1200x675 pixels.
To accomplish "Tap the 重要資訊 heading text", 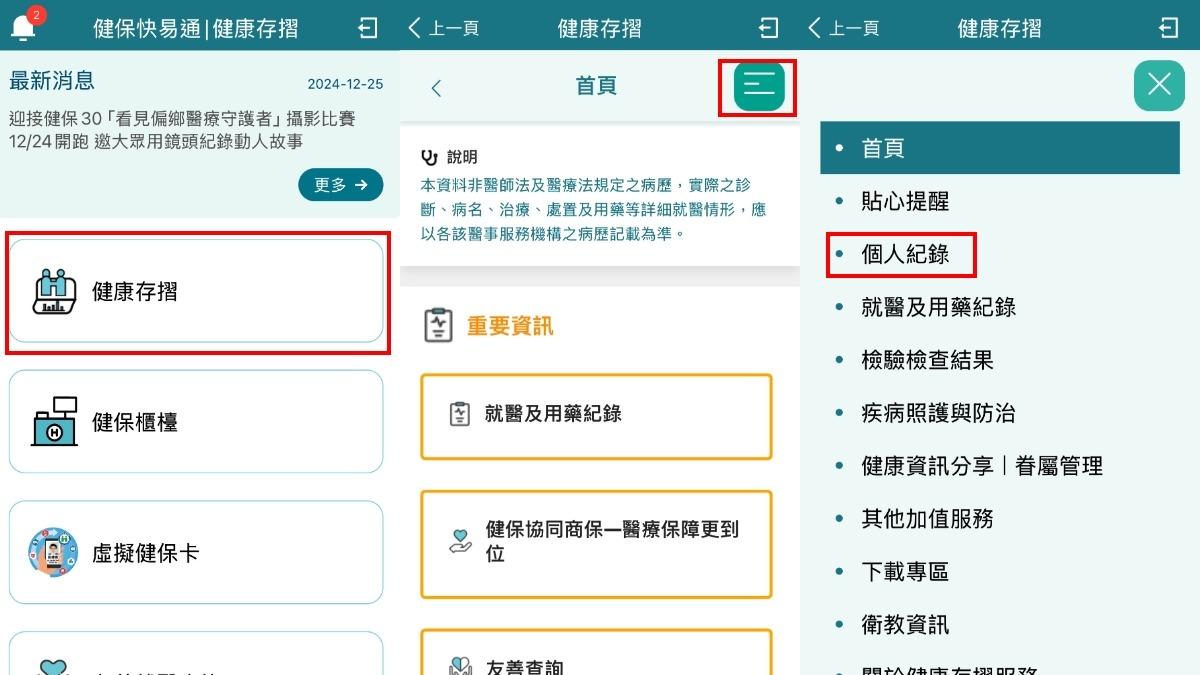I will (x=510, y=326).
